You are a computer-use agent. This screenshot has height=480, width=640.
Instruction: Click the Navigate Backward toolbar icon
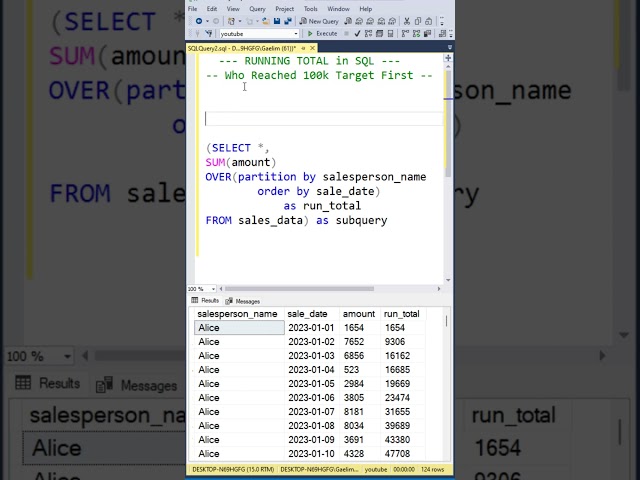click(x=199, y=21)
